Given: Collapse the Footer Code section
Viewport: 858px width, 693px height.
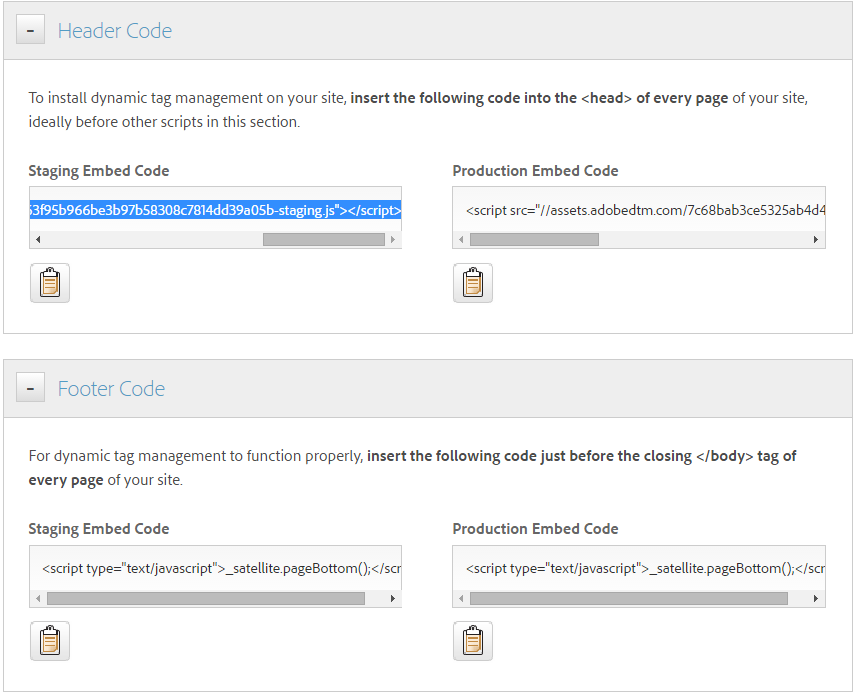Looking at the screenshot, I should [x=31, y=388].
